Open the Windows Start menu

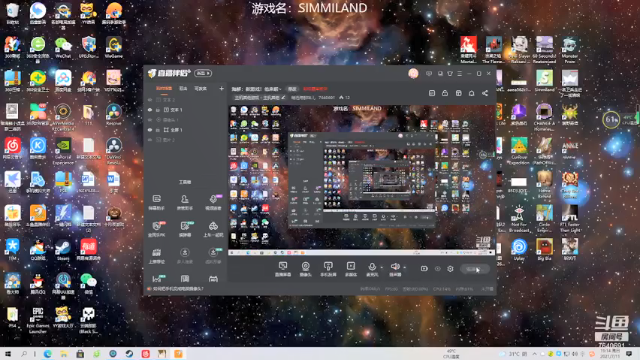(7, 354)
